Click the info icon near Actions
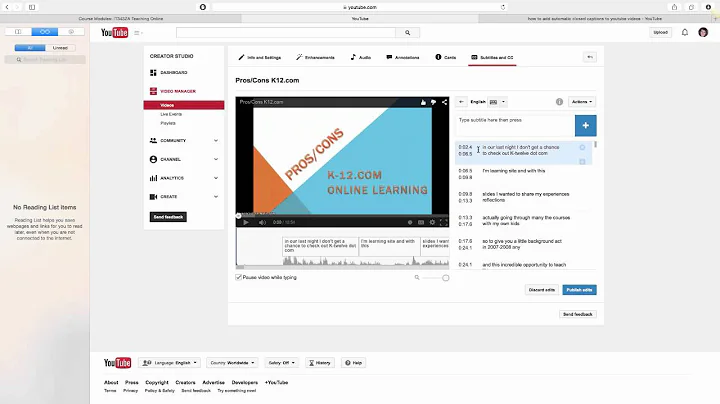The image size is (720, 404). 559,101
